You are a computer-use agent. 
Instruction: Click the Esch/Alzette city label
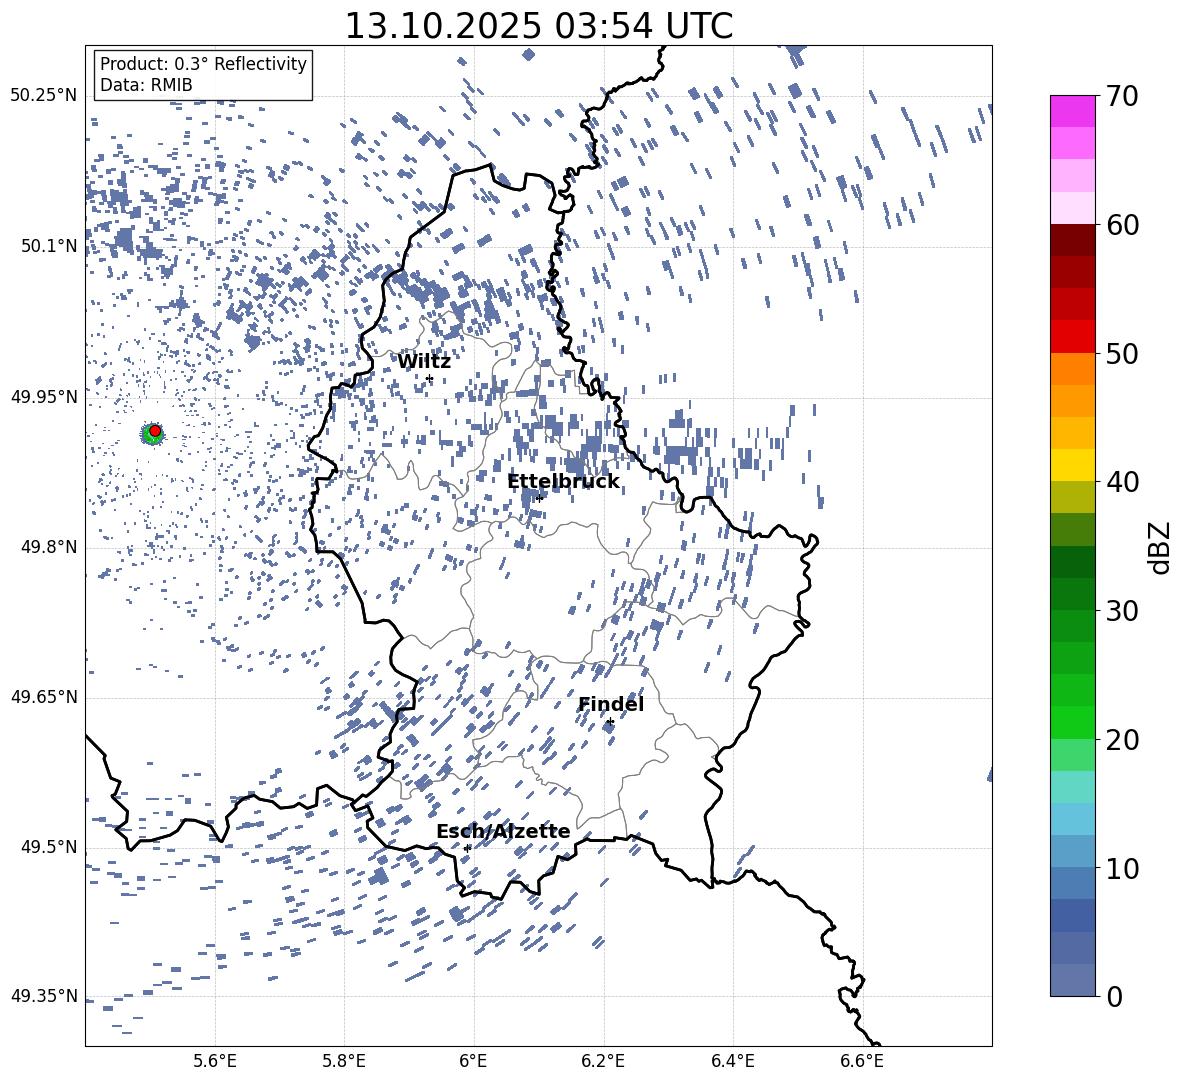coord(503,832)
